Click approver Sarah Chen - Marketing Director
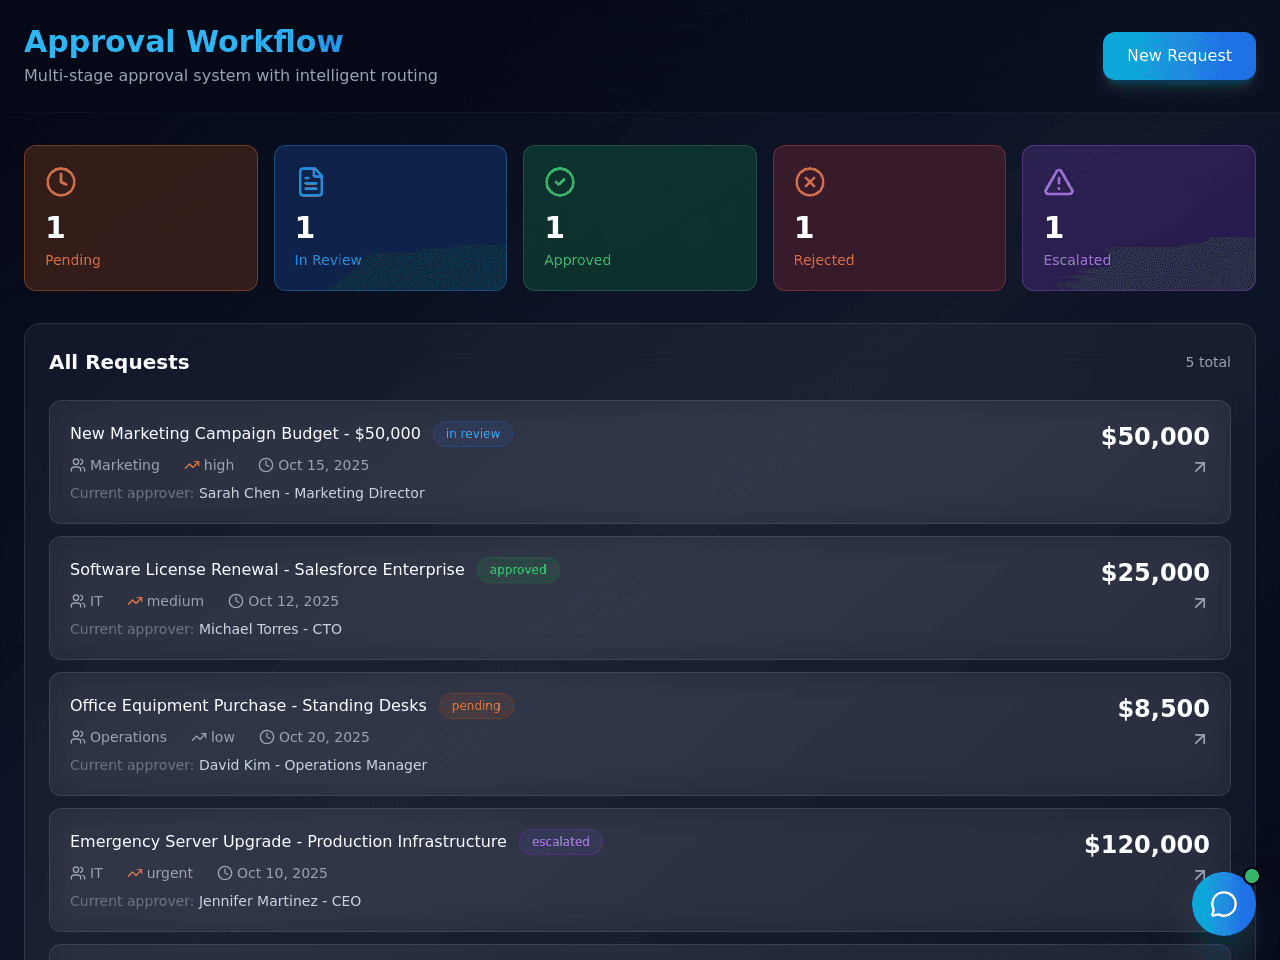The height and width of the screenshot is (960, 1280). point(312,493)
